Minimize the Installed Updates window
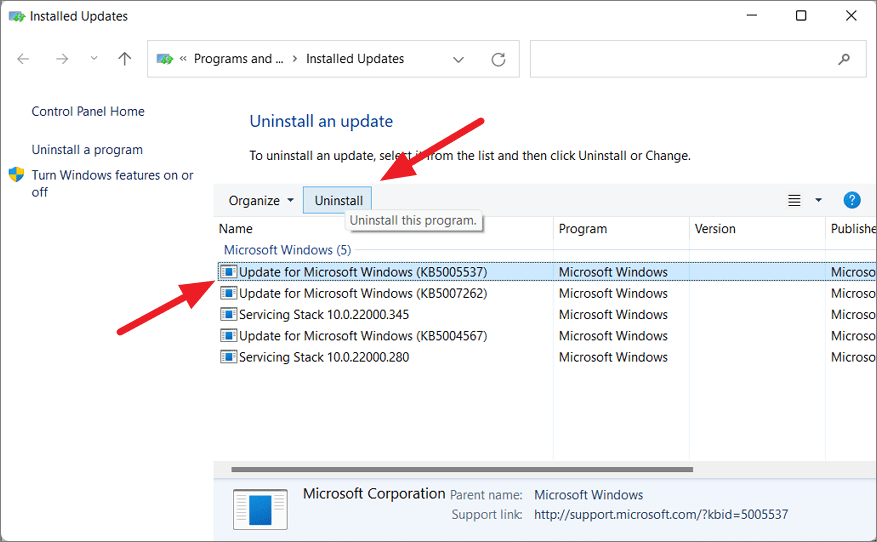Screen dimensions: 877x542 752,16
